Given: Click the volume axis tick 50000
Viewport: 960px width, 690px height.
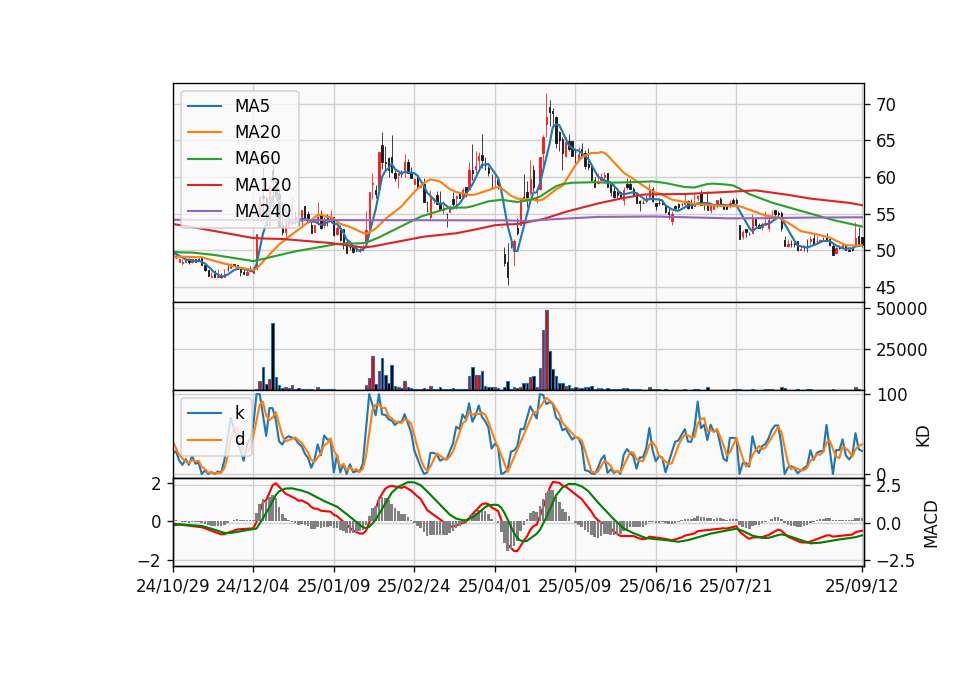Looking at the screenshot, I should click(x=901, y=309).
